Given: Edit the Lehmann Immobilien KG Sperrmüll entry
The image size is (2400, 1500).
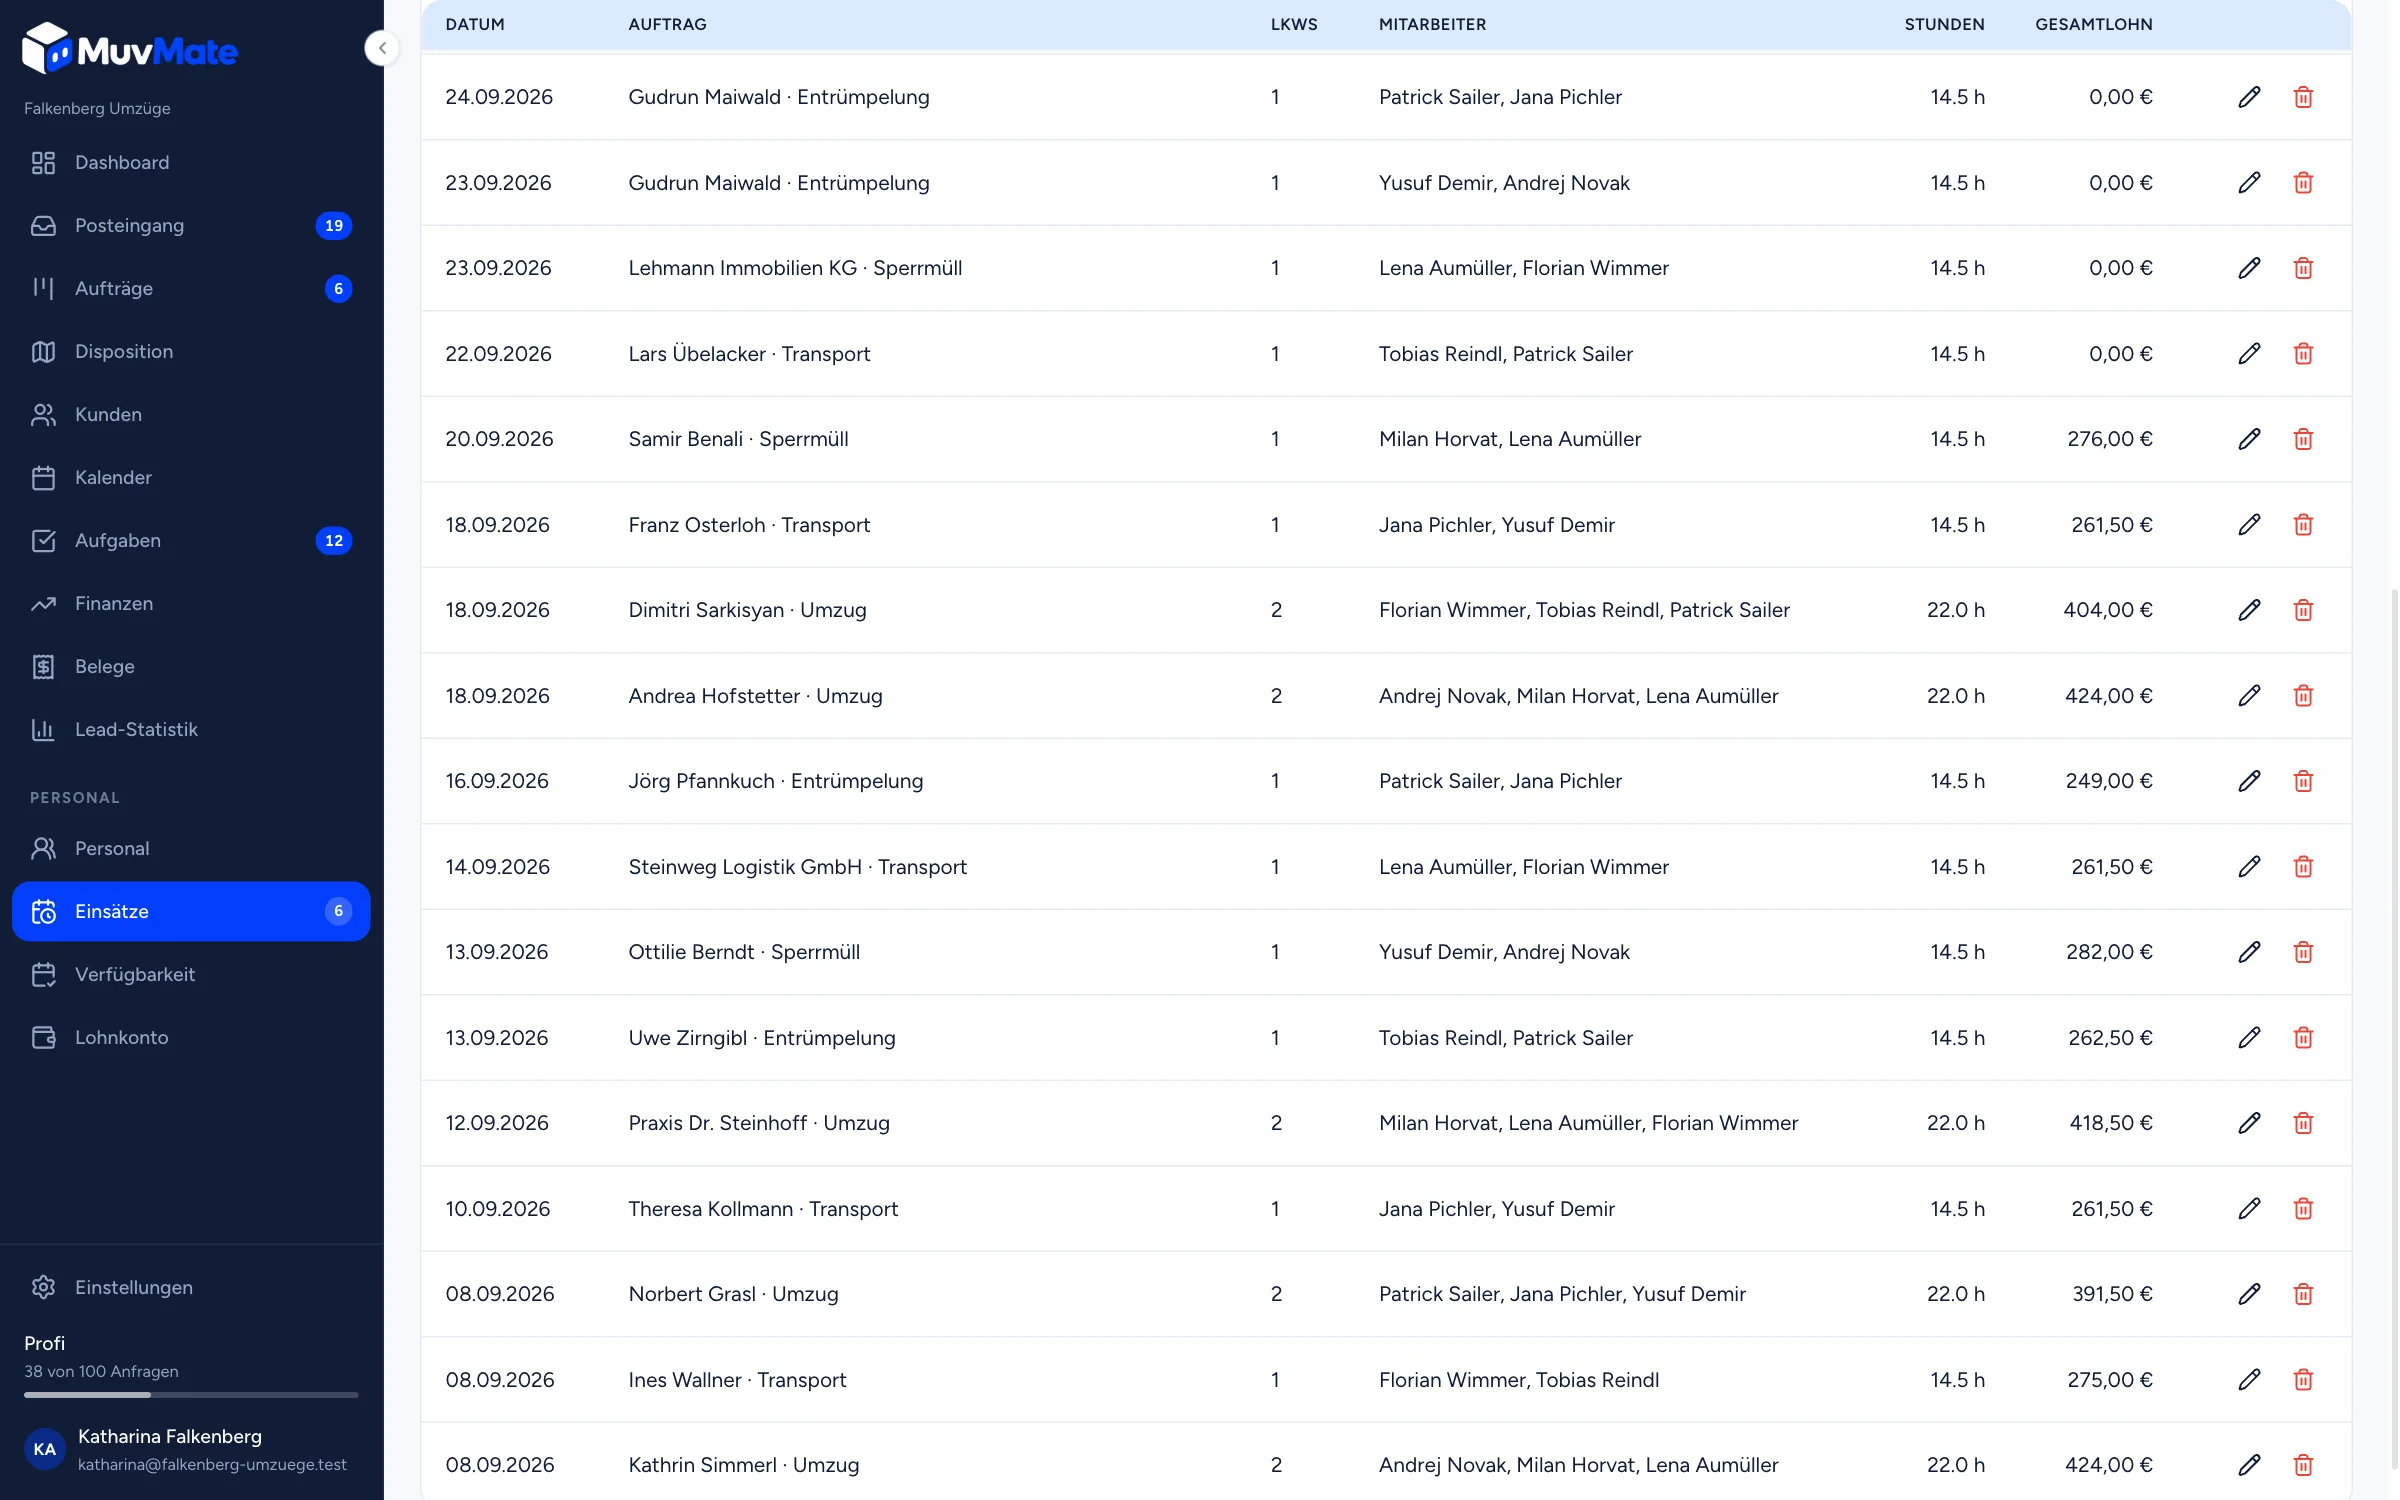Looking at the screenshot, I should [2249, 268].
